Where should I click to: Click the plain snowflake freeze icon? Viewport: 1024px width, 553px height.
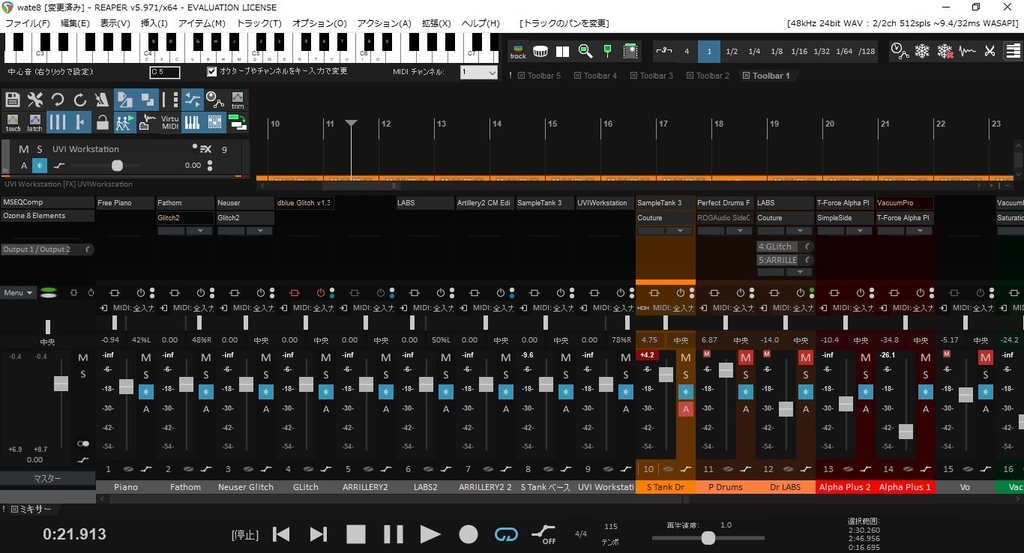coord(921,51)
